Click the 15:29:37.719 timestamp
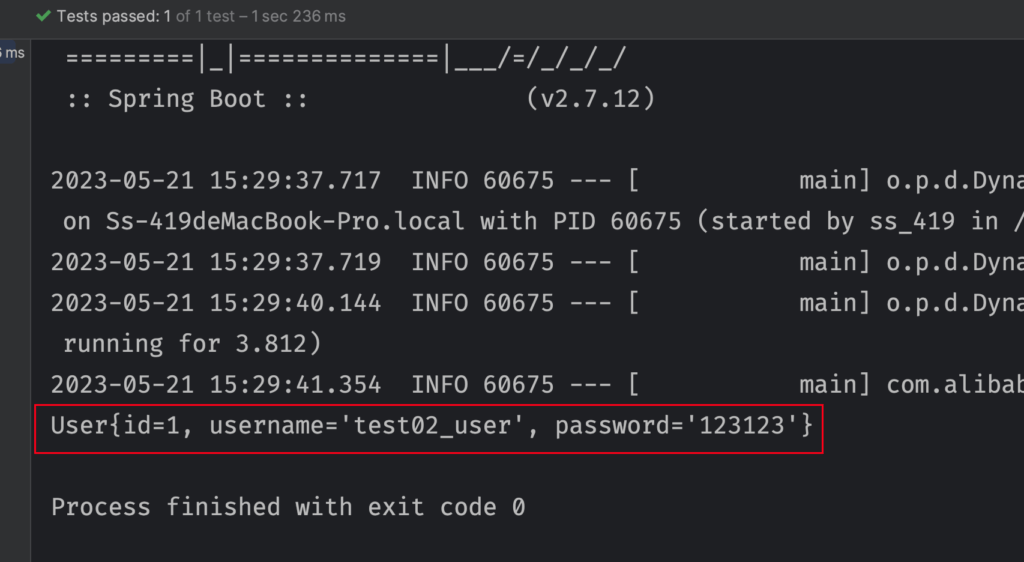The height and width of the screenshot is (562, 1024). click(x=216, y=262)
